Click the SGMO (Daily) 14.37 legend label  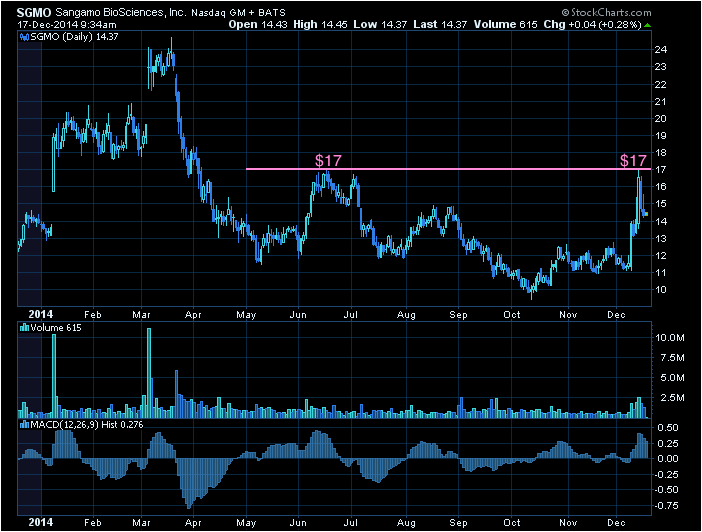pyautogui.click(x=74, y=37)
